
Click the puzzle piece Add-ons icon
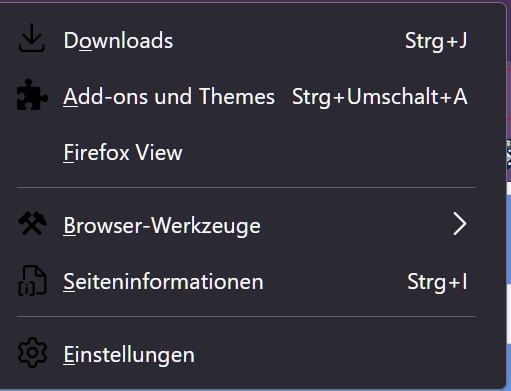tap(32, 95)
